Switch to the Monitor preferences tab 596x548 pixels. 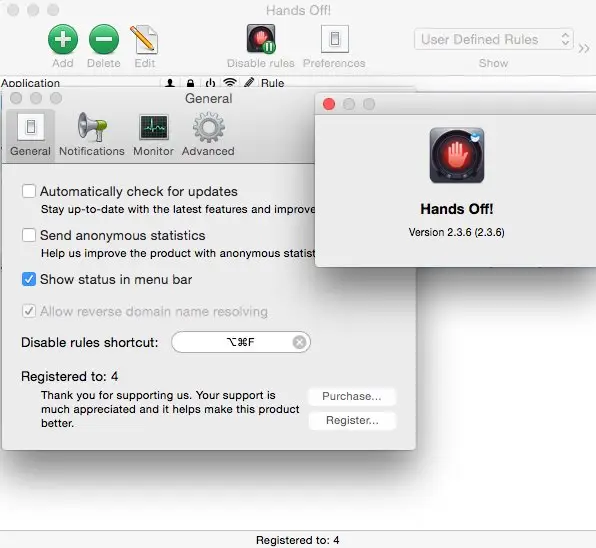(x=154, y=128)
